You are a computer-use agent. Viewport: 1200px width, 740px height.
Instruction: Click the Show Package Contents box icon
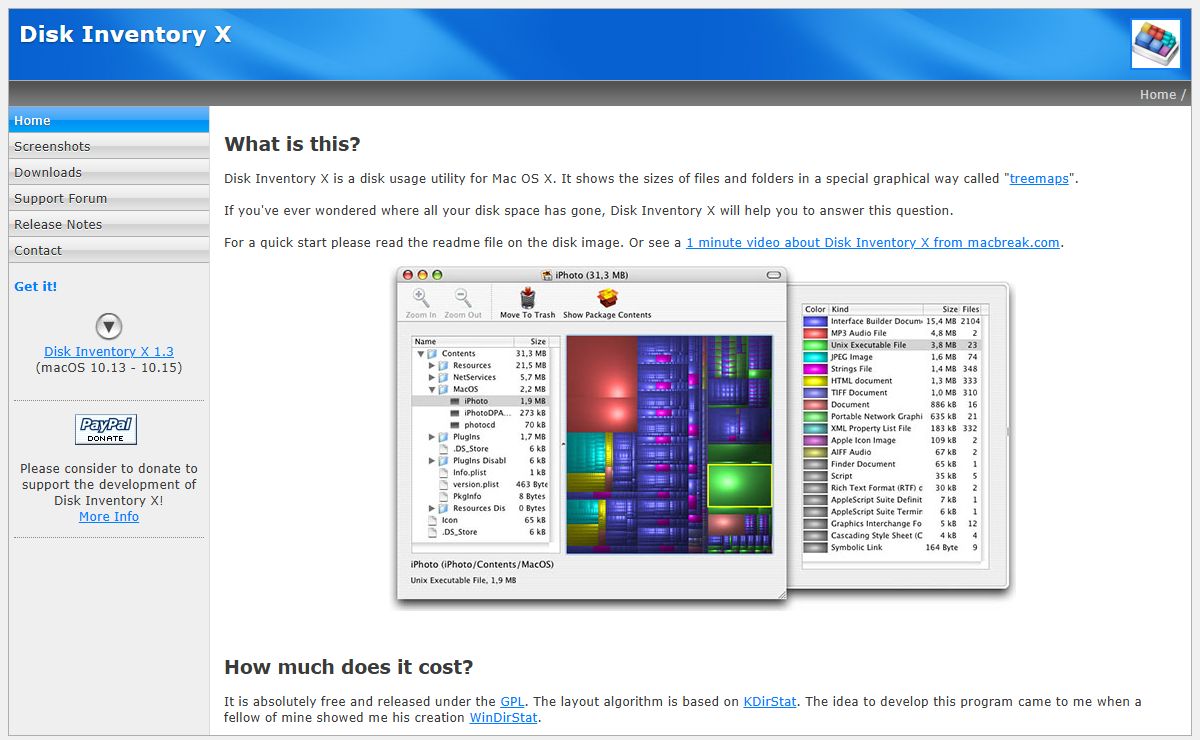607,298
